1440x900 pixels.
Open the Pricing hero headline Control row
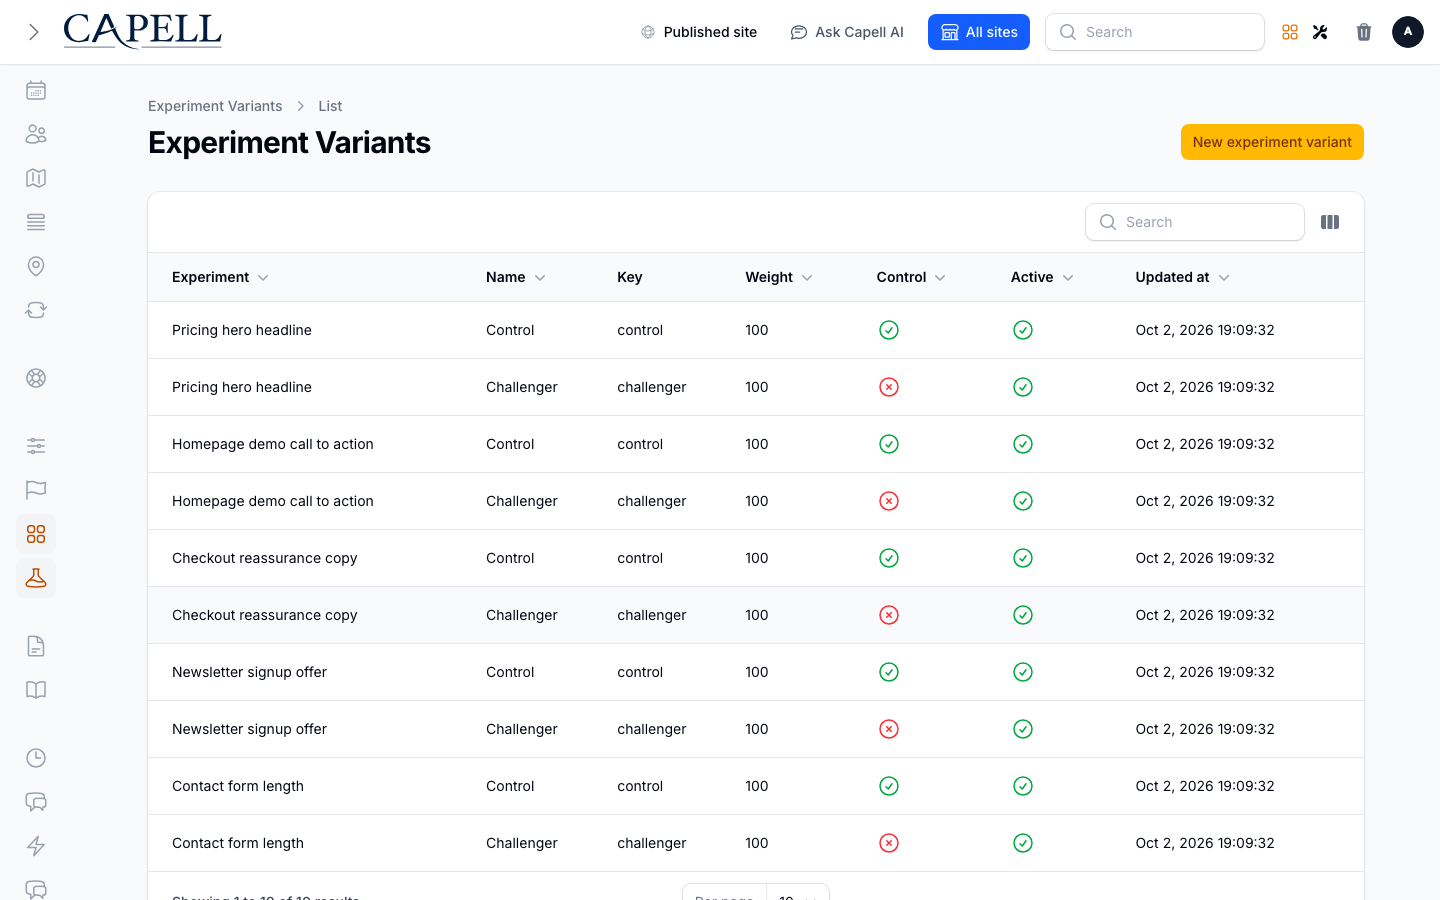pos(756,330)
